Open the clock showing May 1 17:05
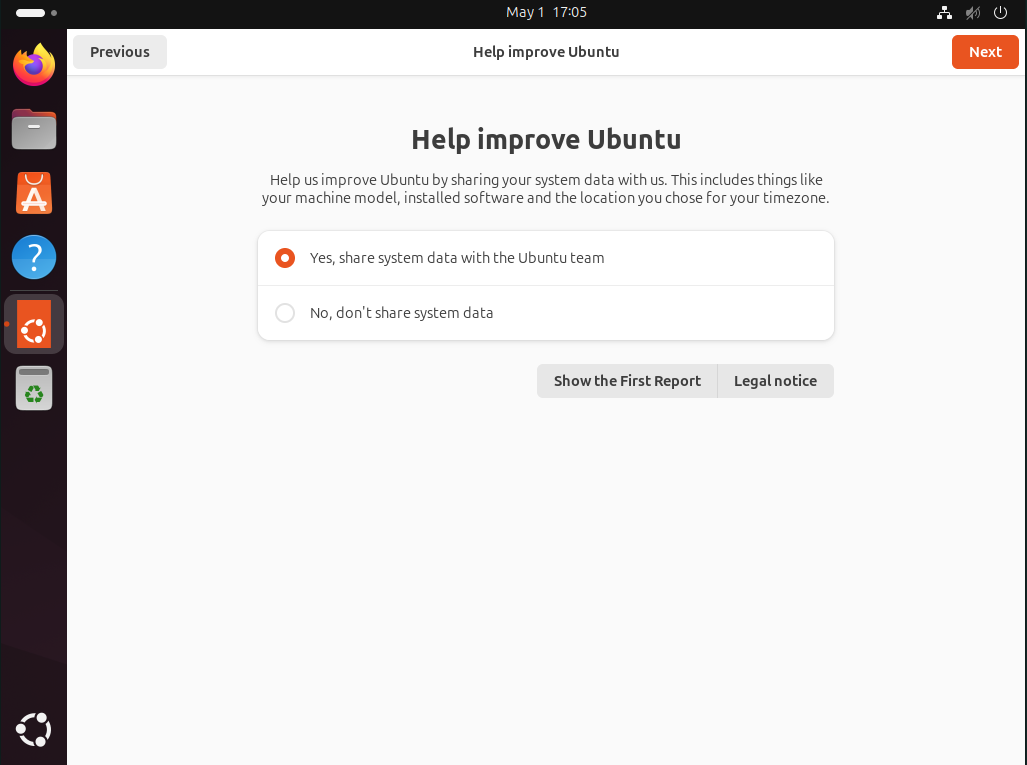This screenshot has width=1027, height=765. [546, 13]
